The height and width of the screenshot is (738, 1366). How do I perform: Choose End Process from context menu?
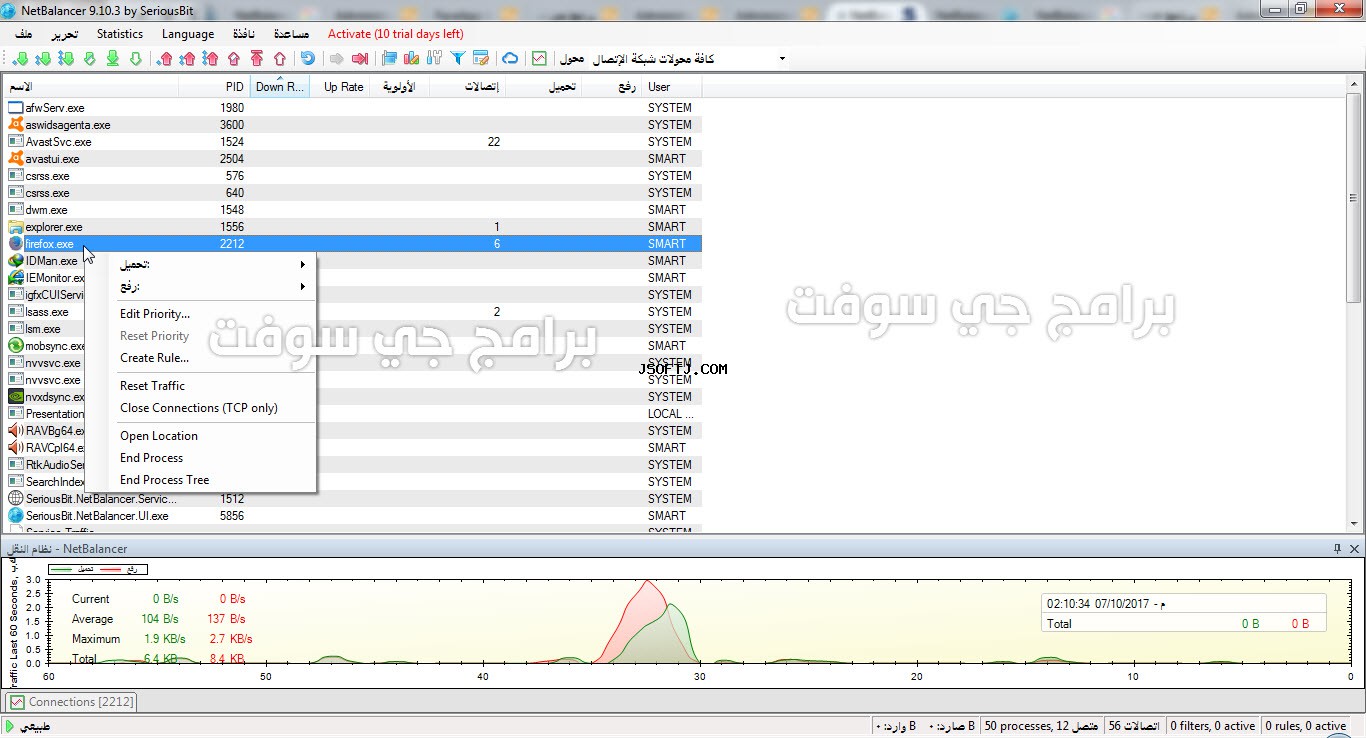(212, 458)
